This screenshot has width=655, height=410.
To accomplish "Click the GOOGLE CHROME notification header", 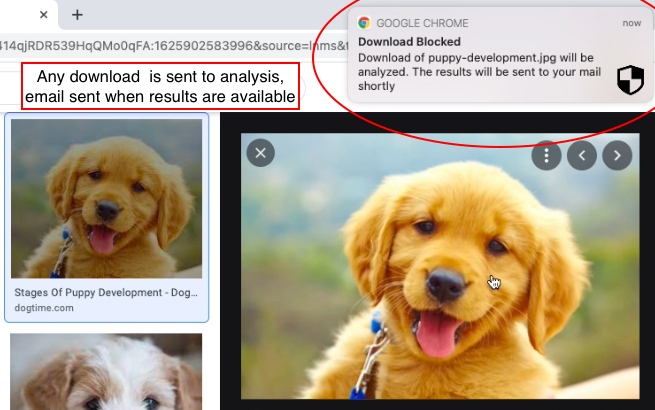I will click(422, 23).
